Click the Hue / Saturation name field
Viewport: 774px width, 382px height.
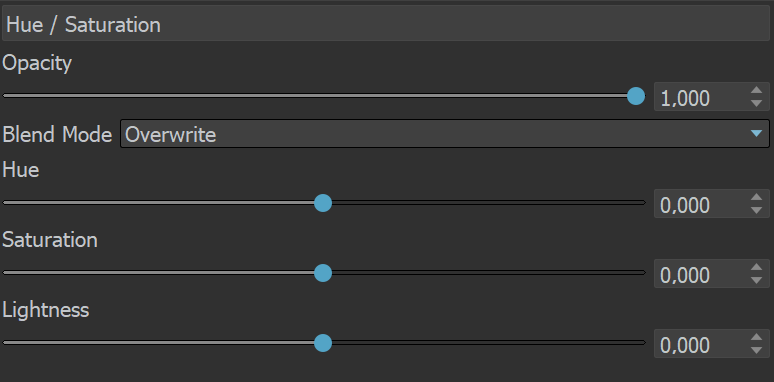(386, 24)
